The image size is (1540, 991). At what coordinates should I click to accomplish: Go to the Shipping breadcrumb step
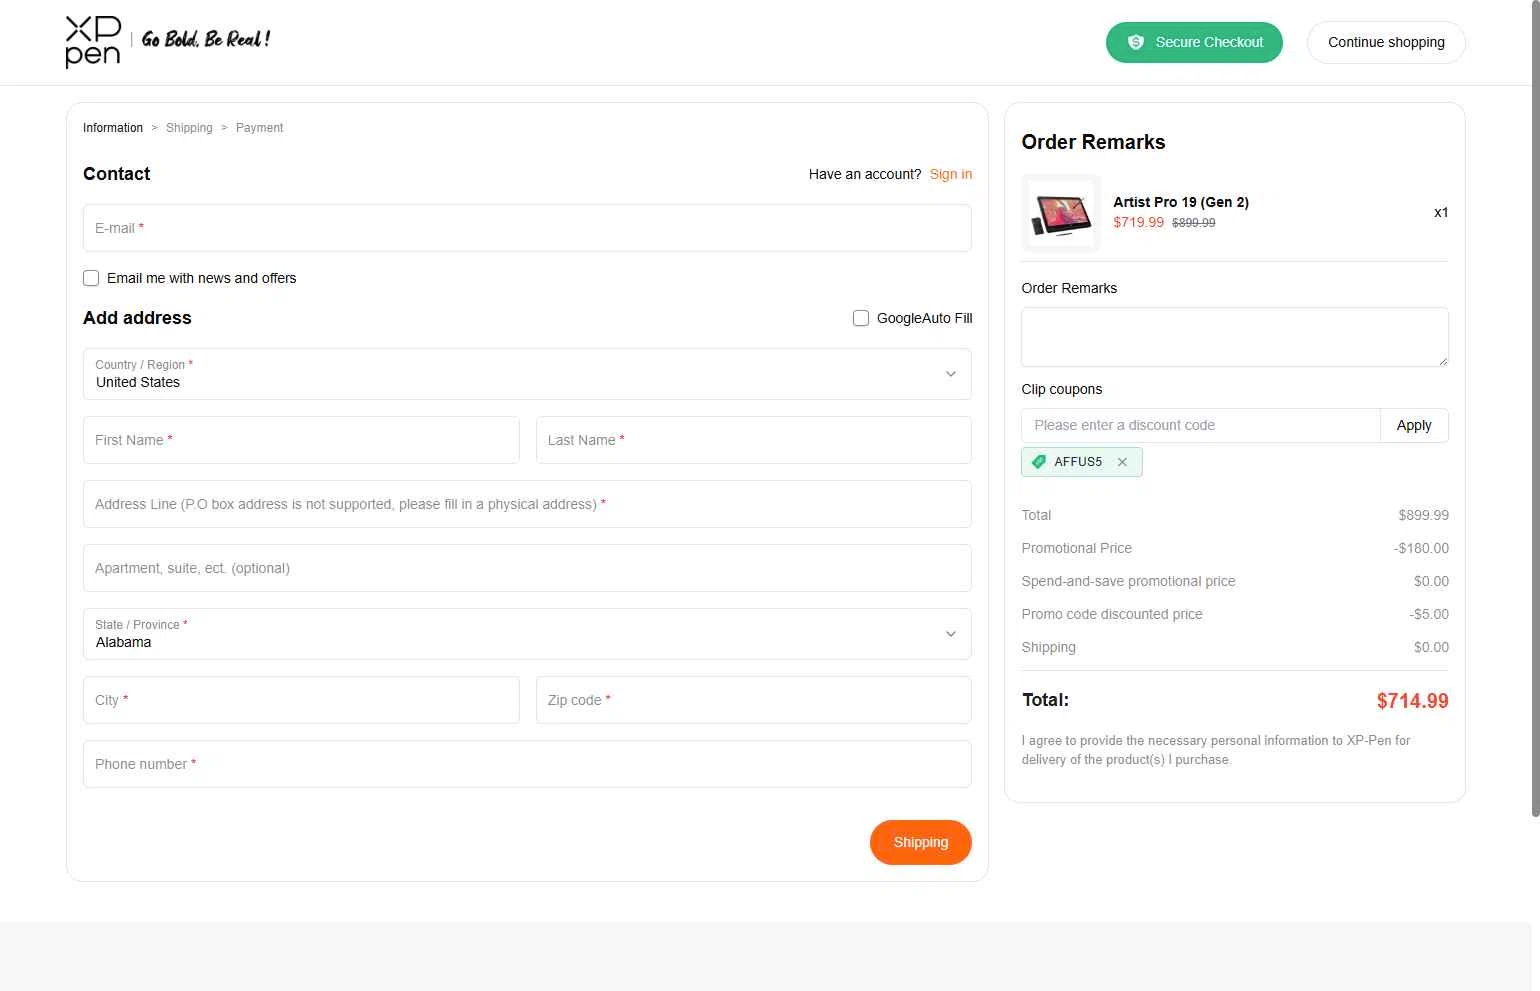pos(189,128)
